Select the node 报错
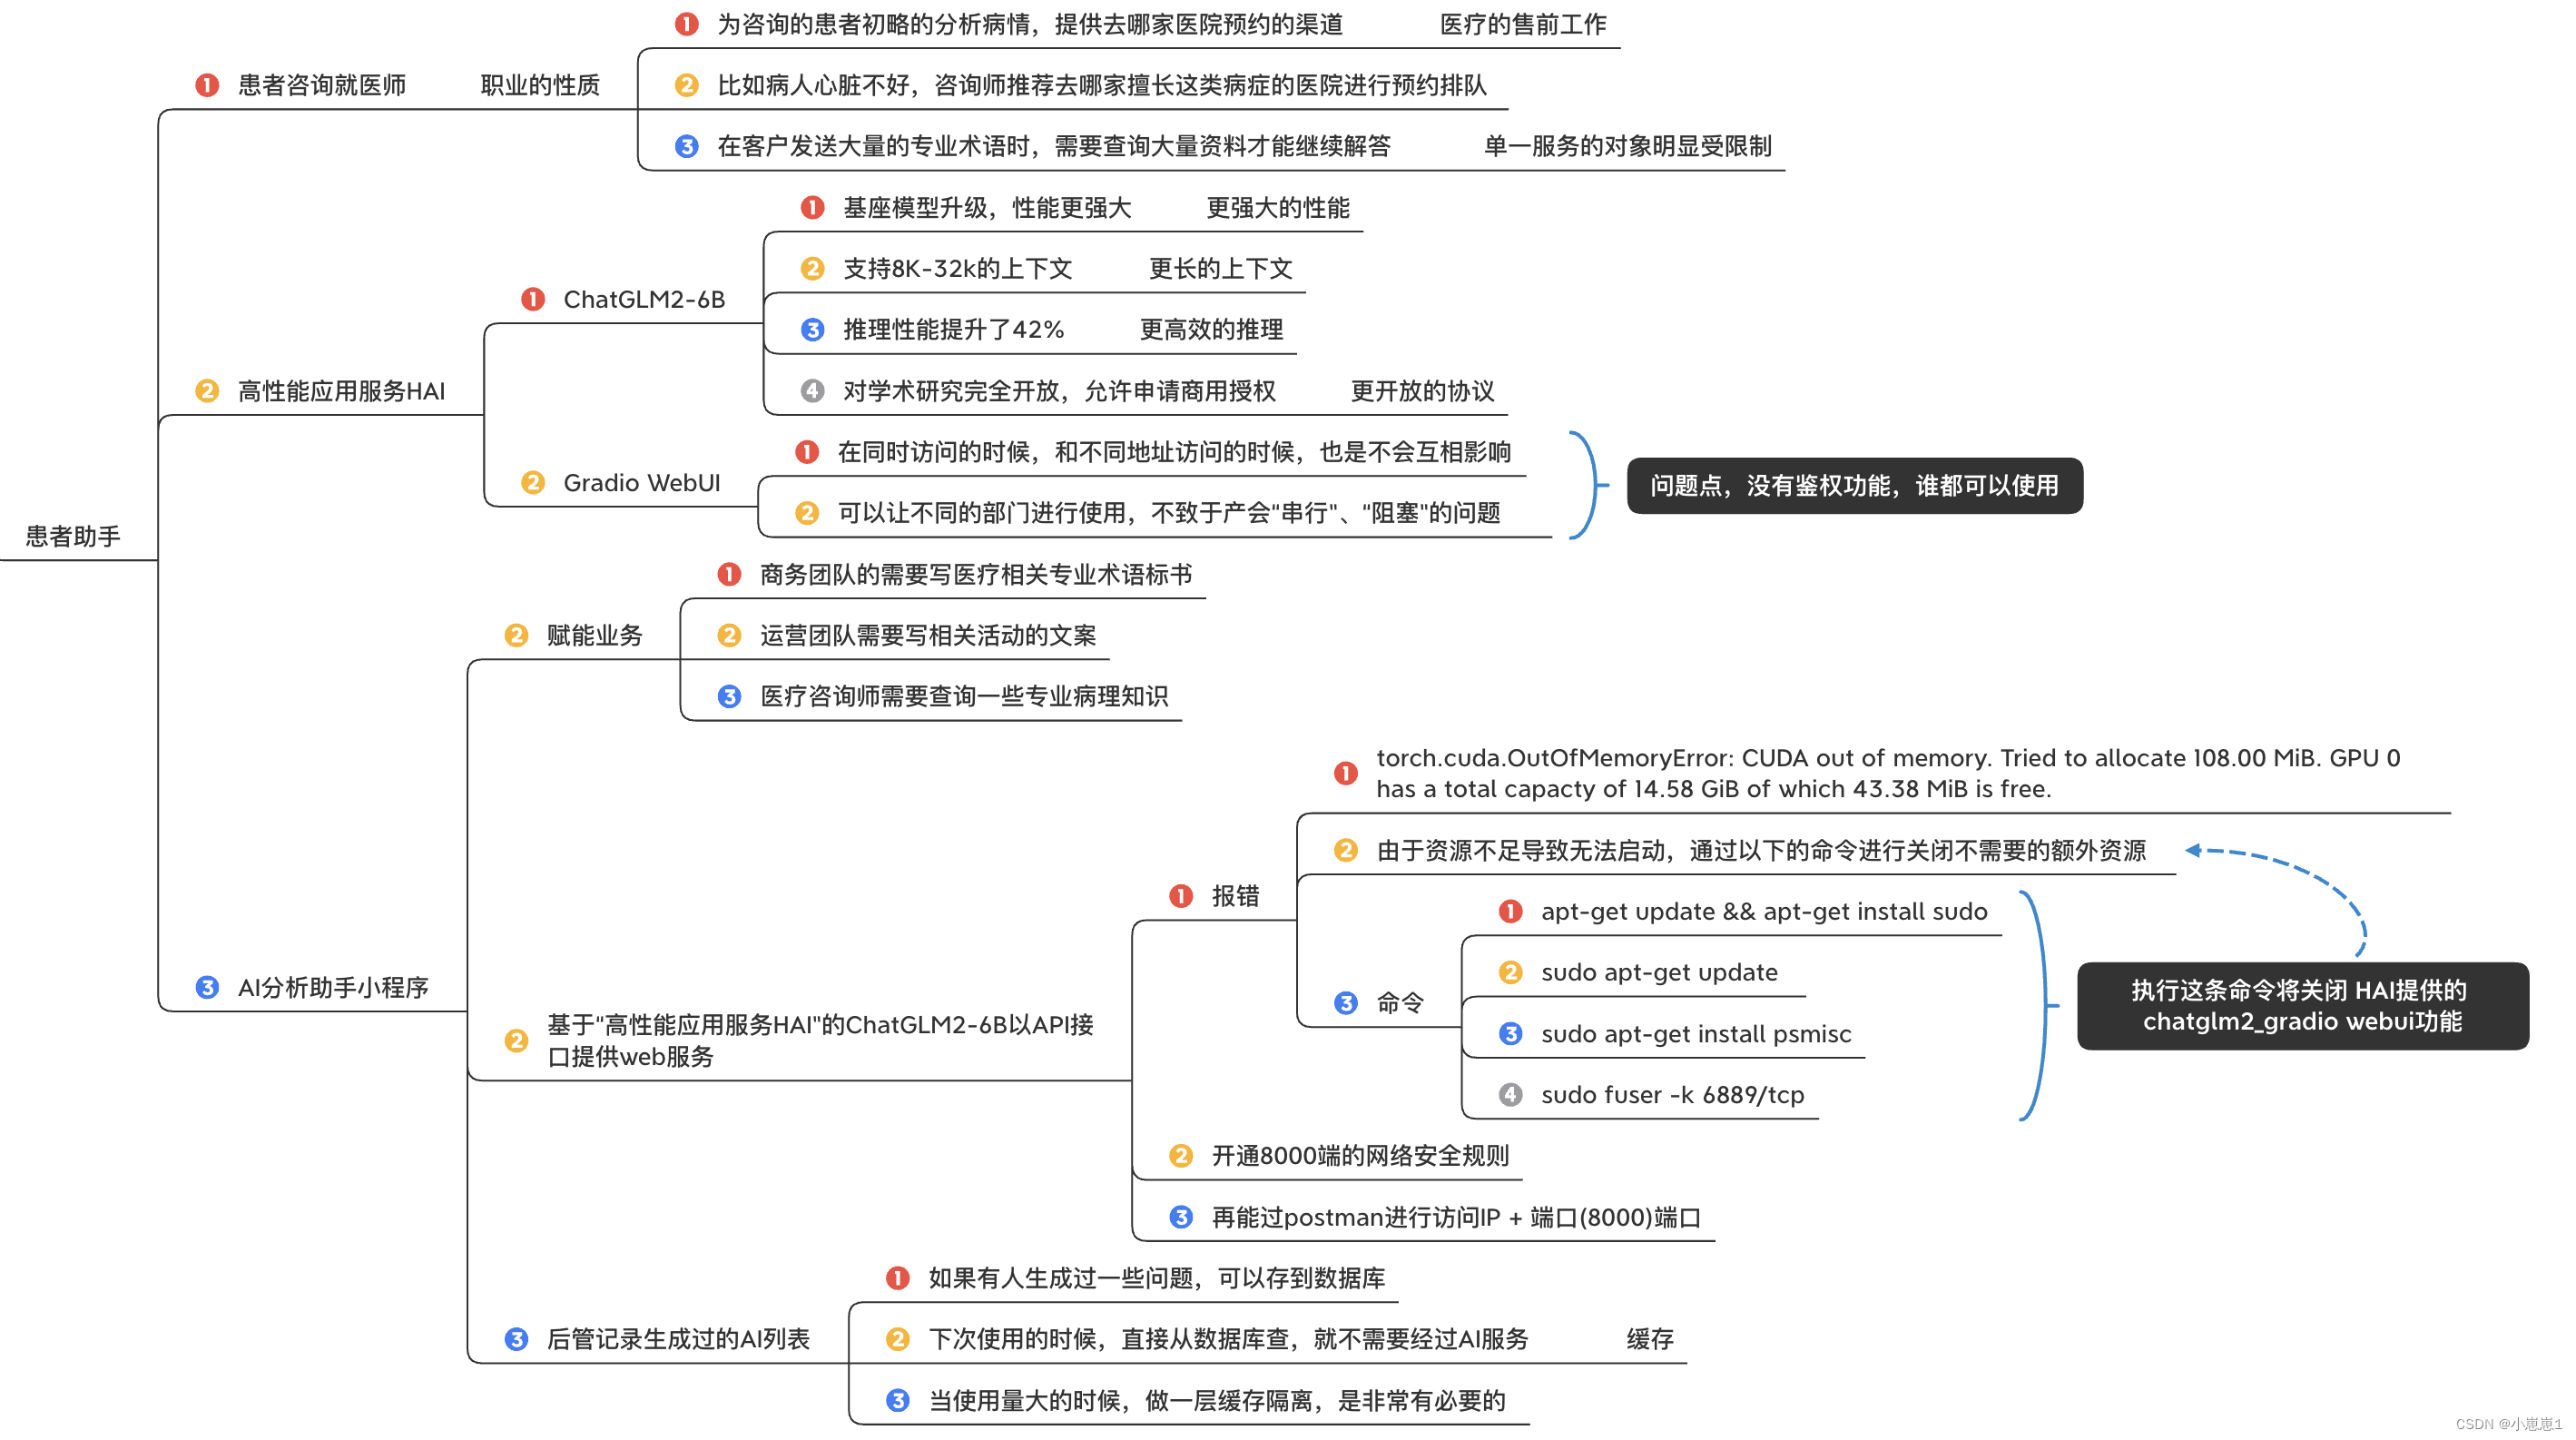Image resolution: width=2576 pixels, height=1440 pixels. point(1235,896)
